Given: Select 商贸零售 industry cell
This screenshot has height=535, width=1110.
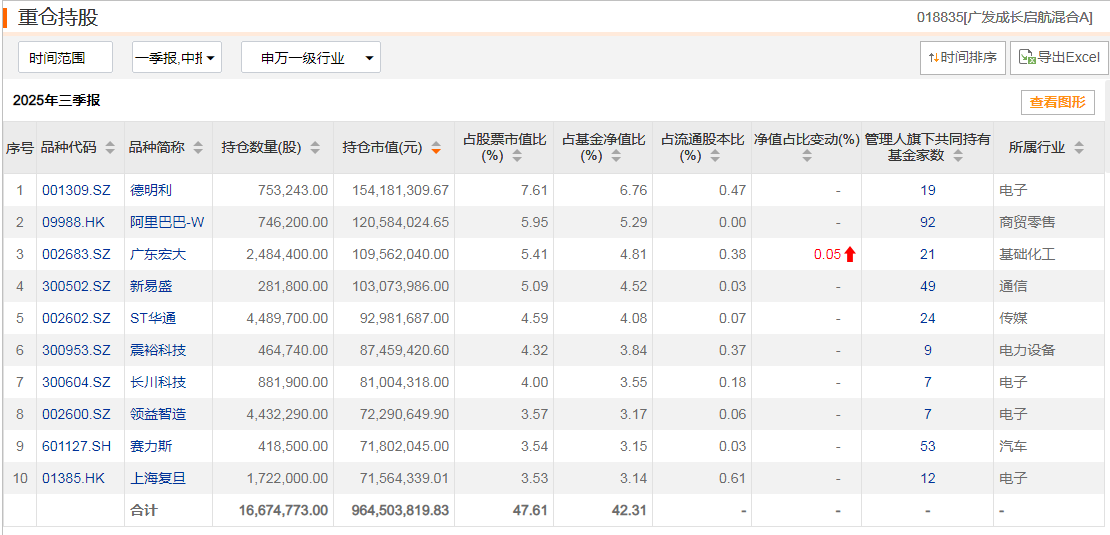Looking at the screenshot, I should (1026, 222).
